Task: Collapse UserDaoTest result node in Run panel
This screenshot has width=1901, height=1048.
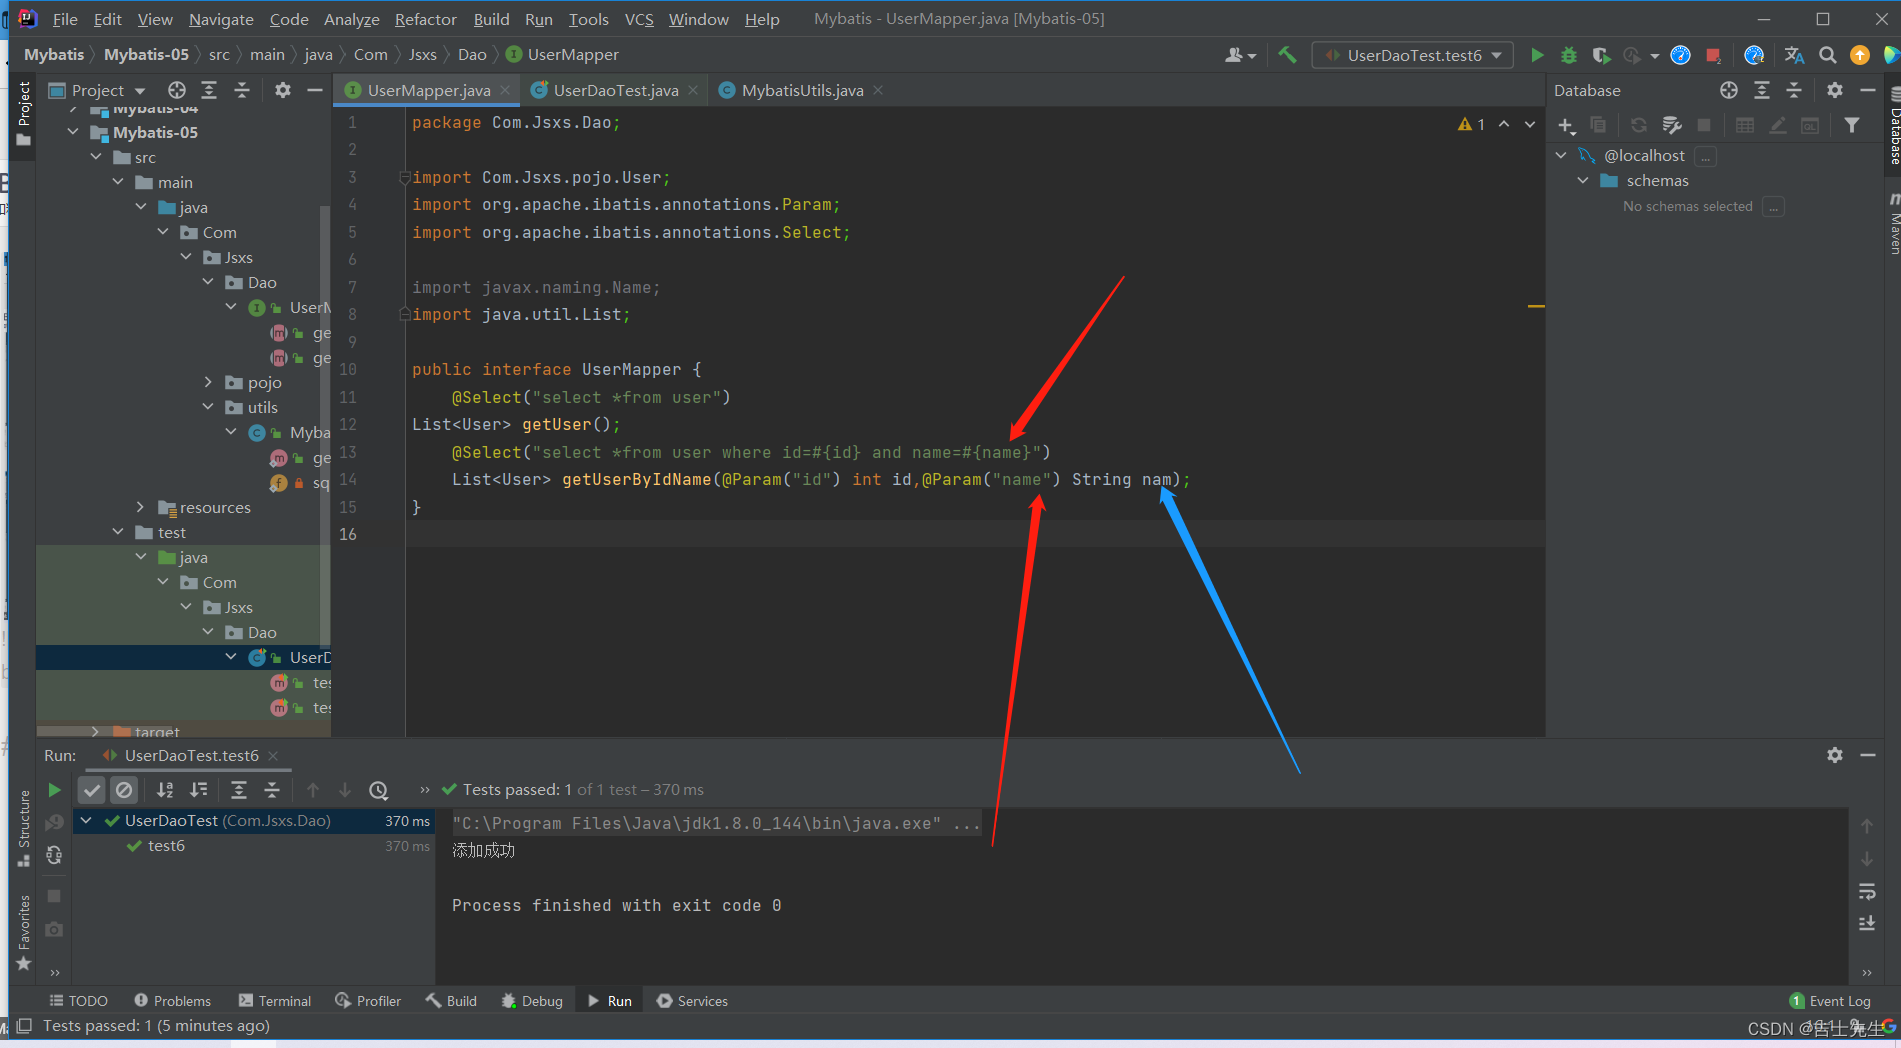Action: click(87, 820)
